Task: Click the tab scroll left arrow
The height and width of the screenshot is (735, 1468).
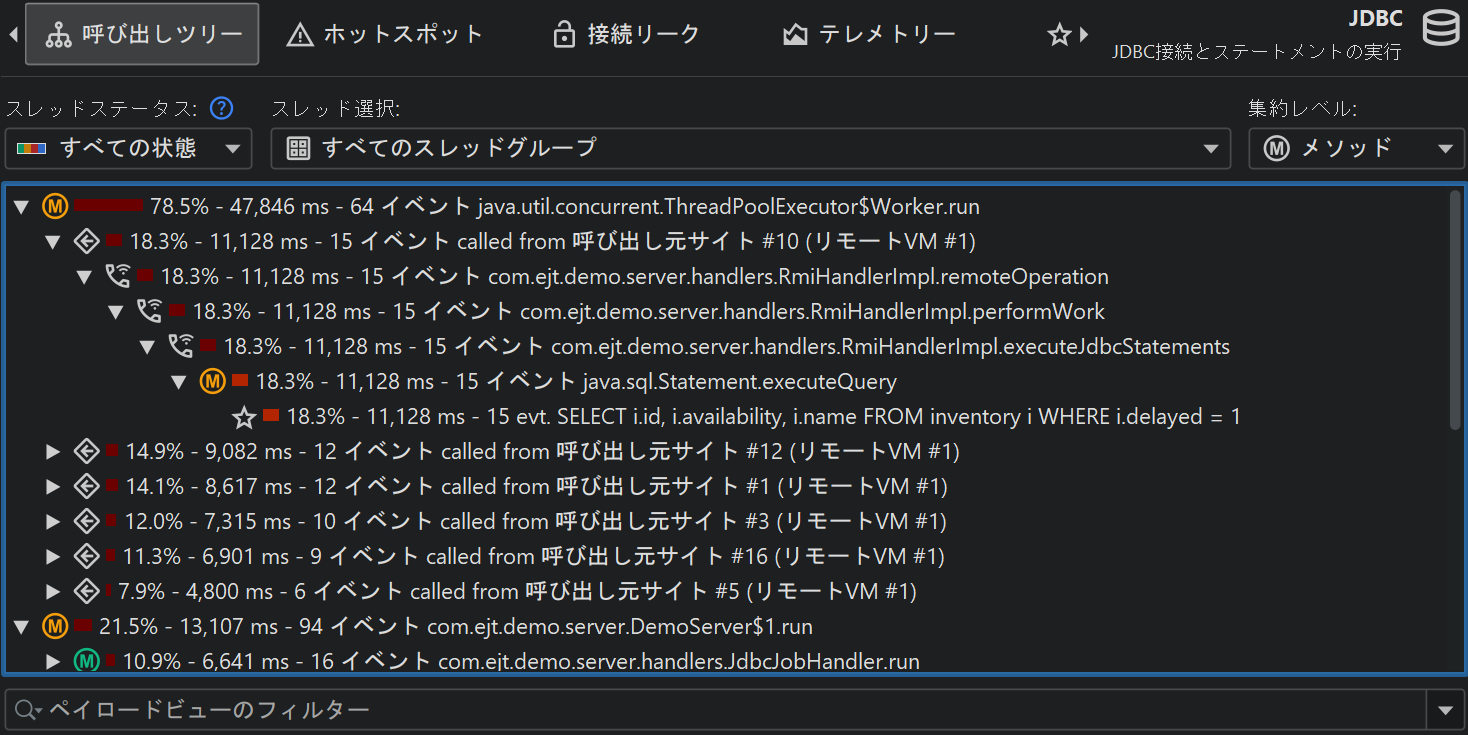Action: click(13, 34)
